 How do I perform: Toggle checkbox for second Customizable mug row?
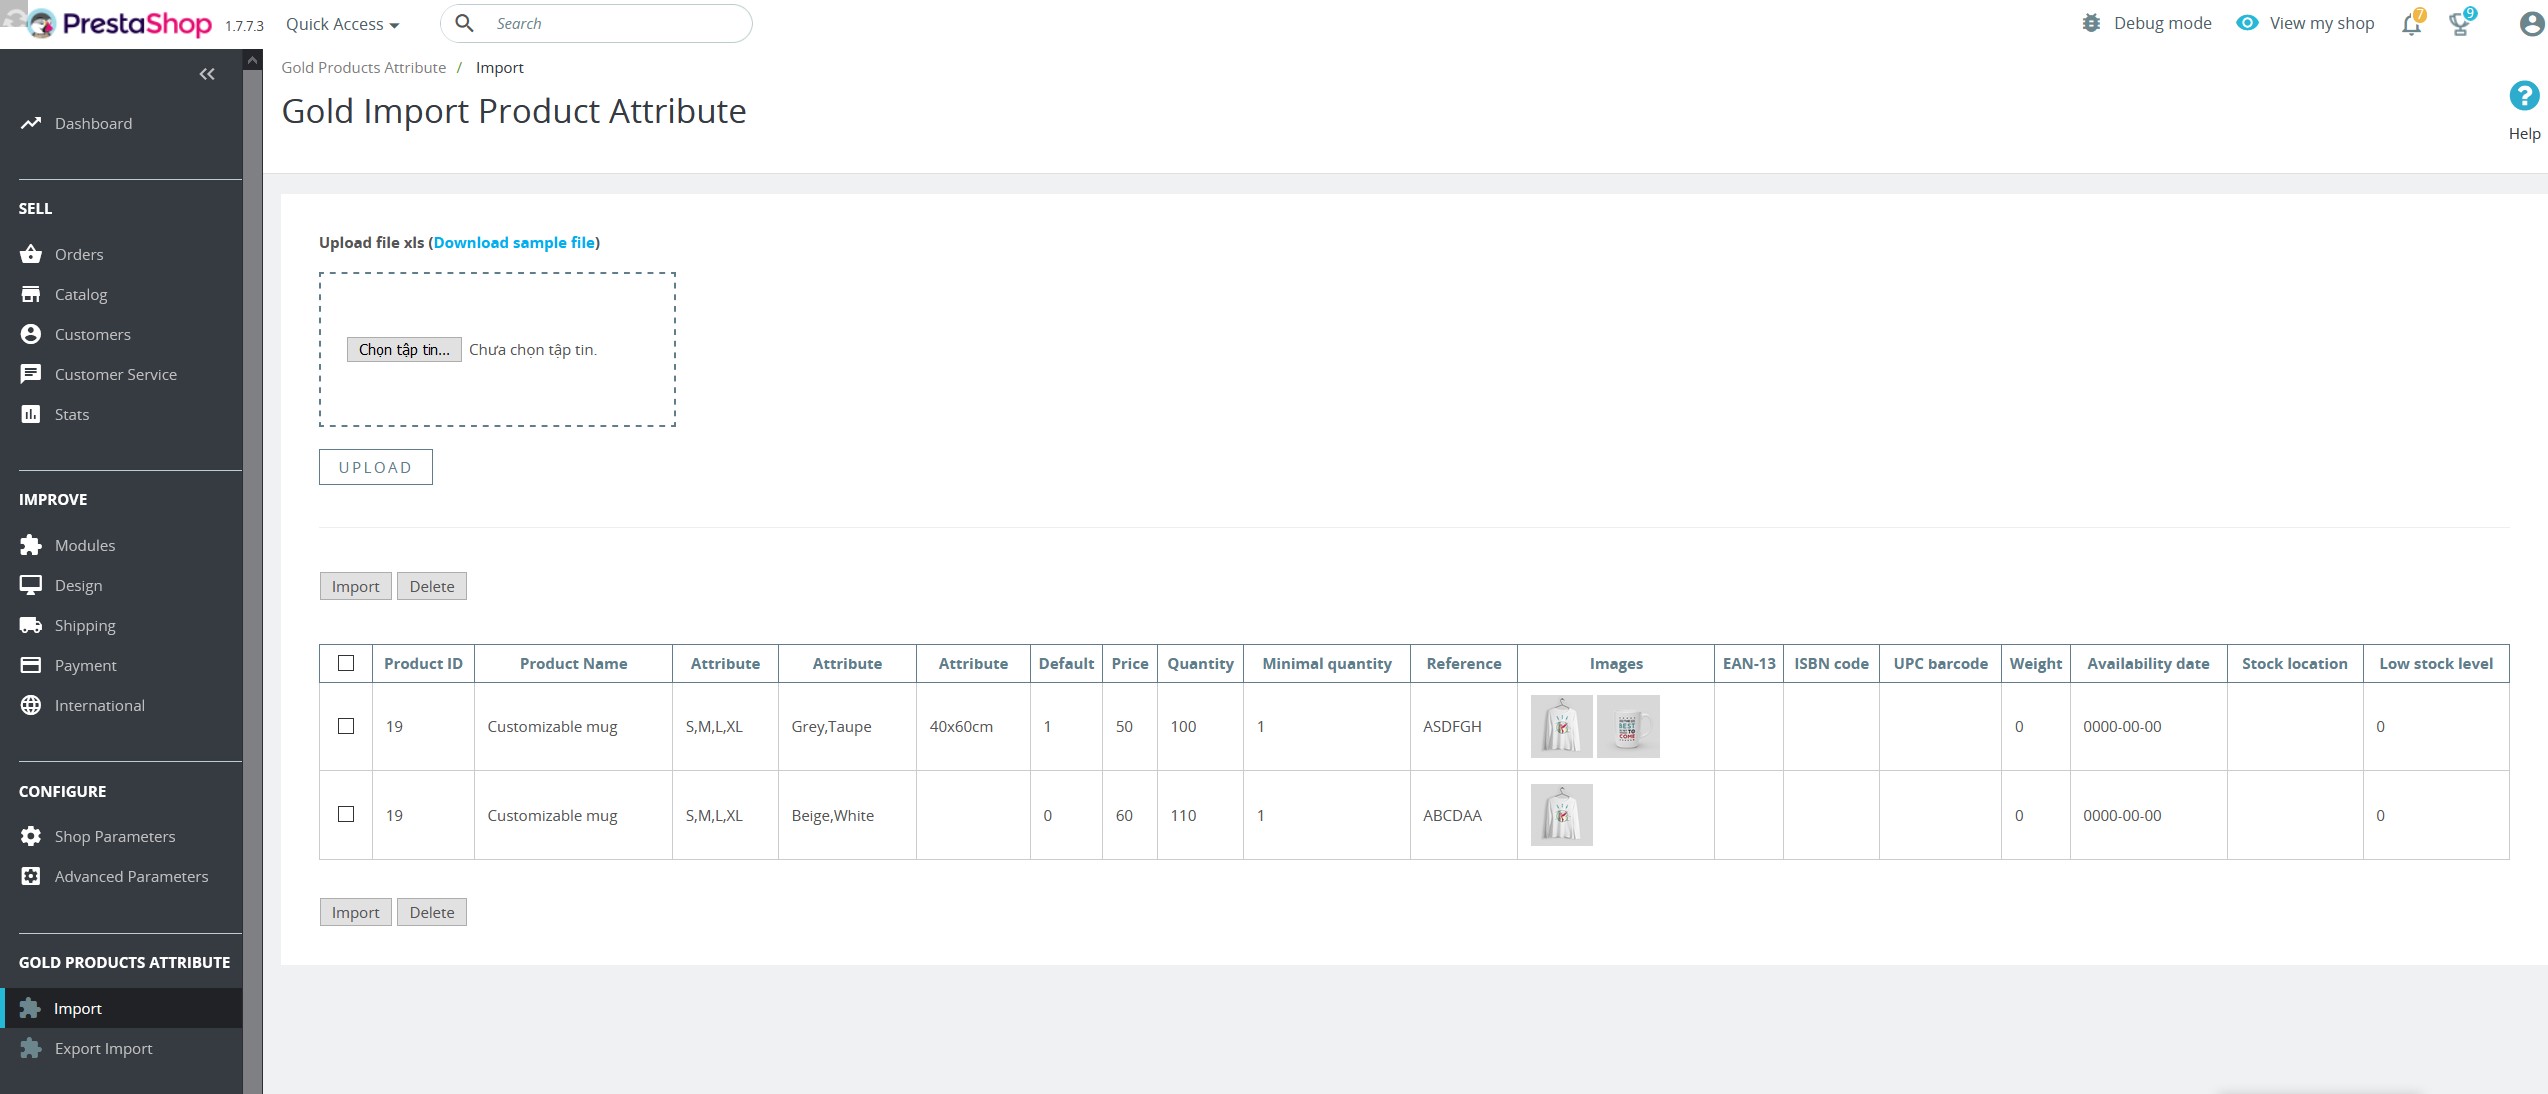(346, 814)
